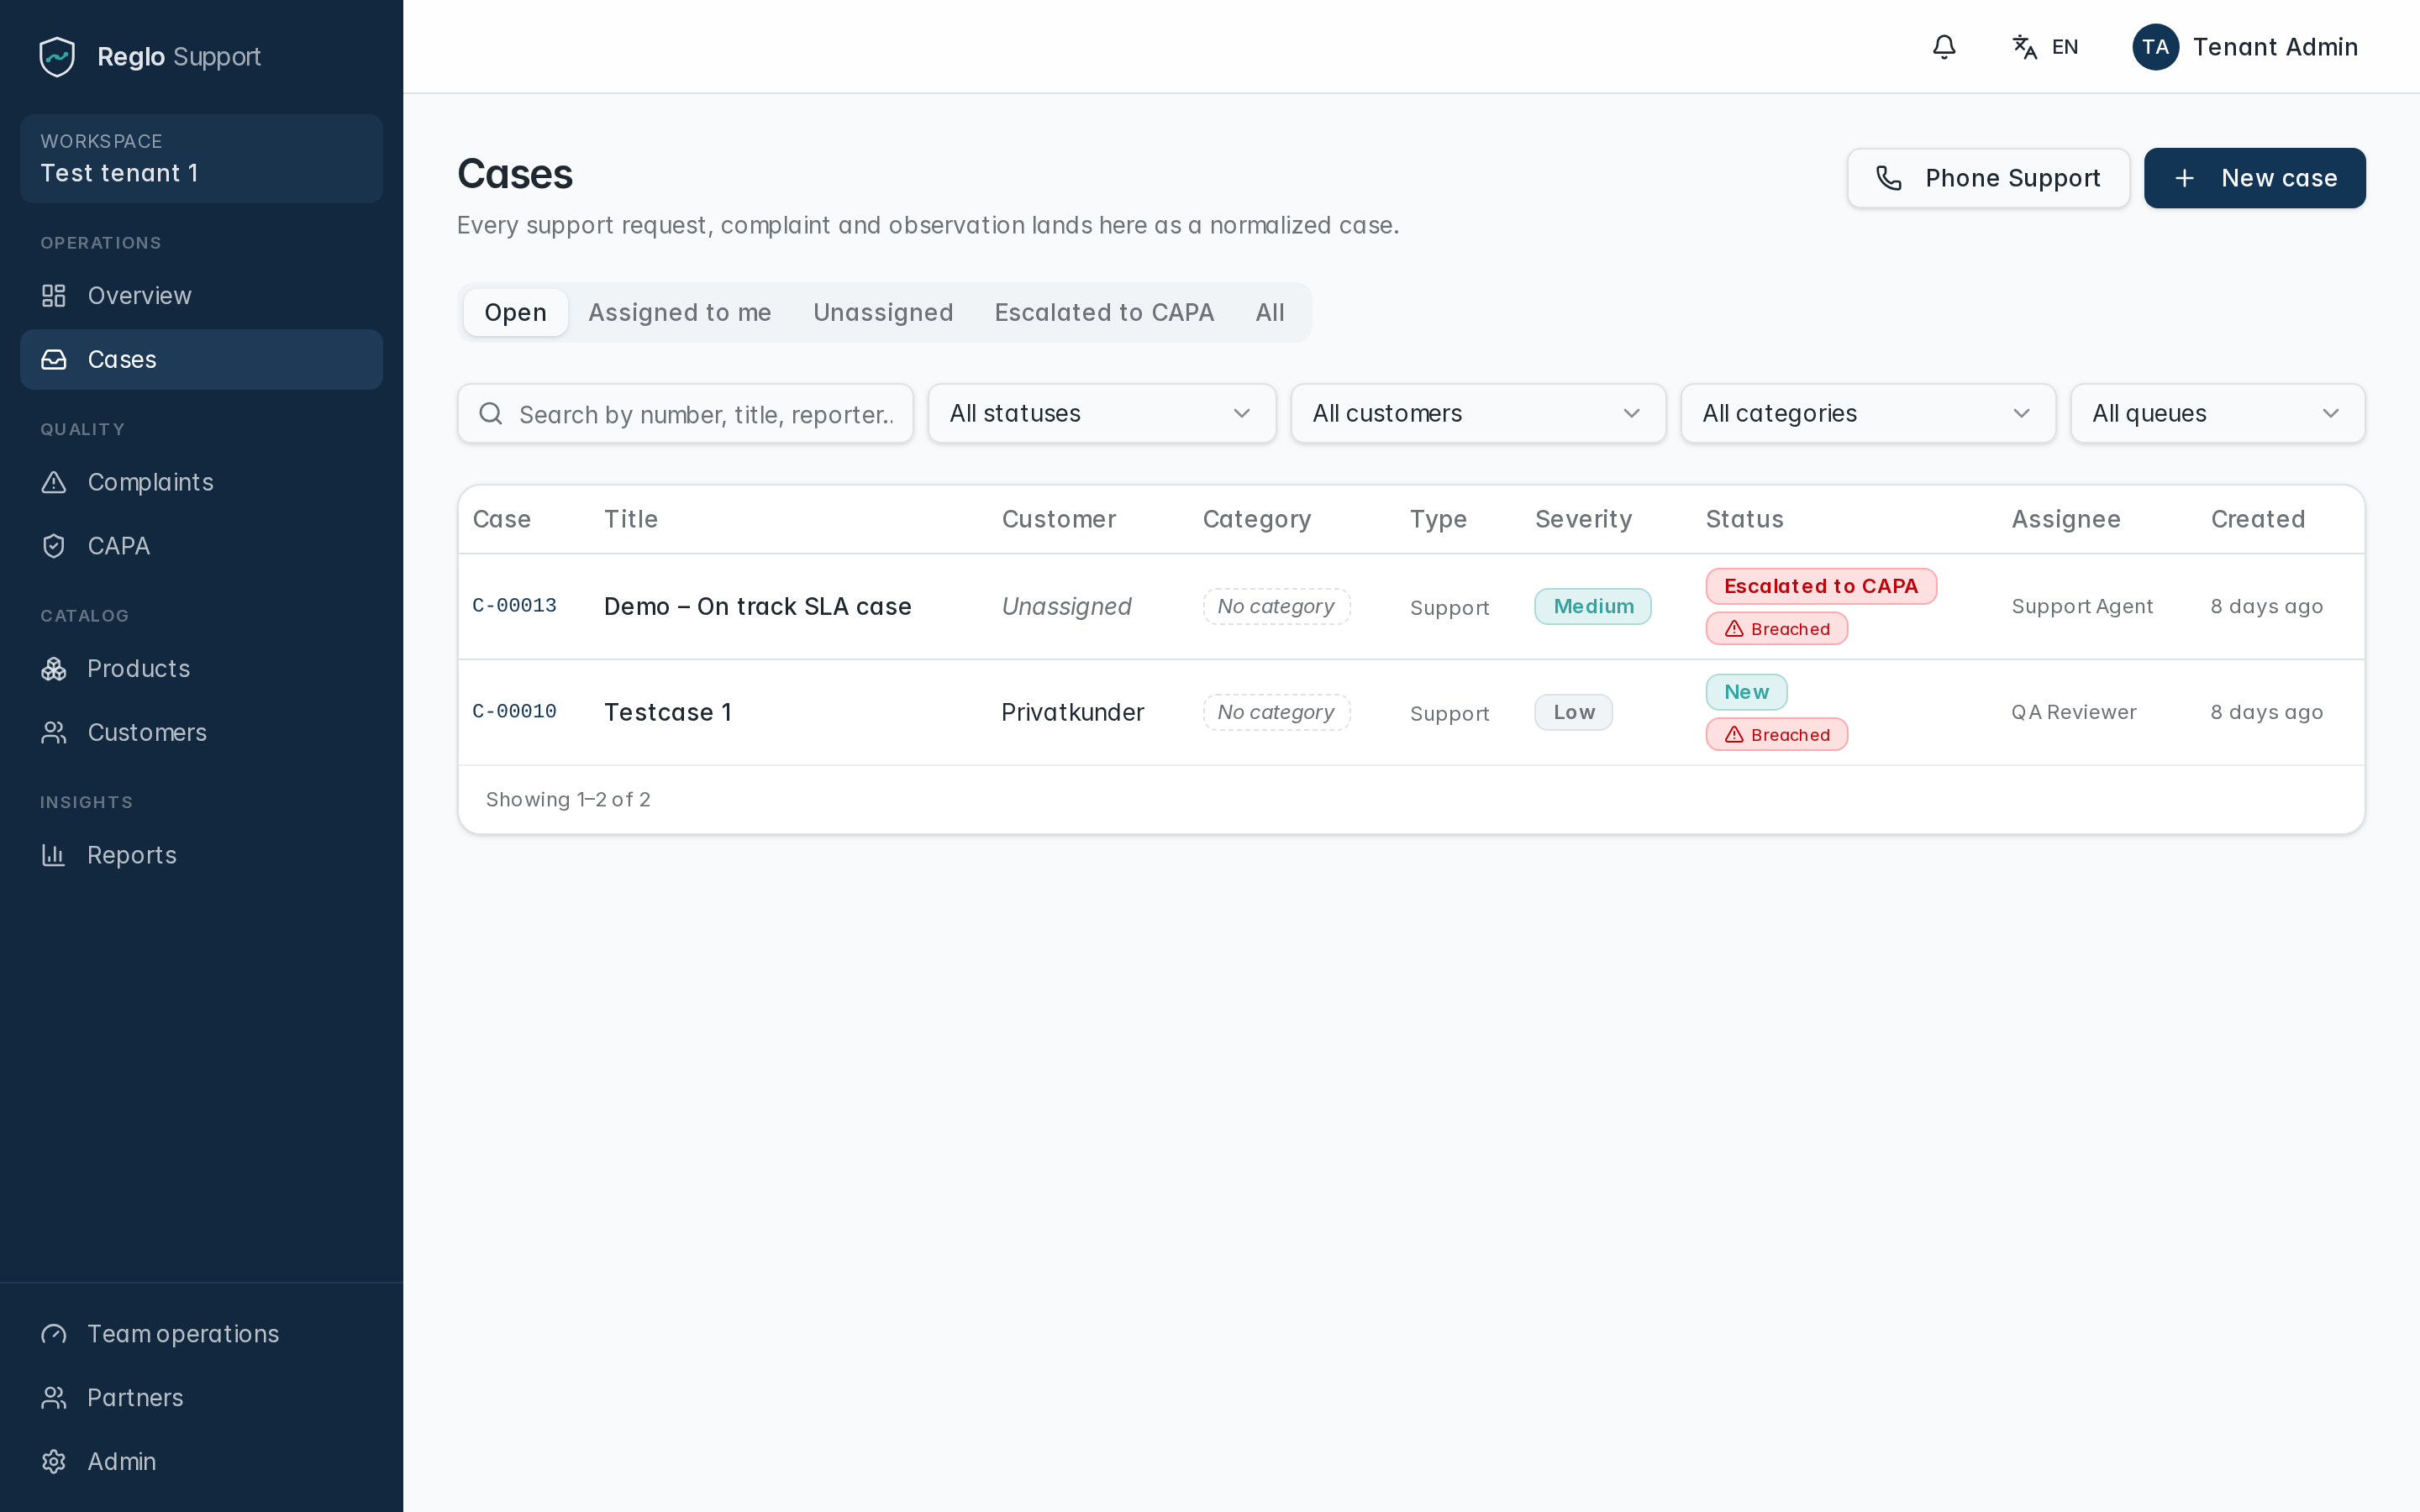Viewport: 2420px width, 1512px height.
Task: Click the Category column header
Action: pyautogui.click(x=1256, y=520)
